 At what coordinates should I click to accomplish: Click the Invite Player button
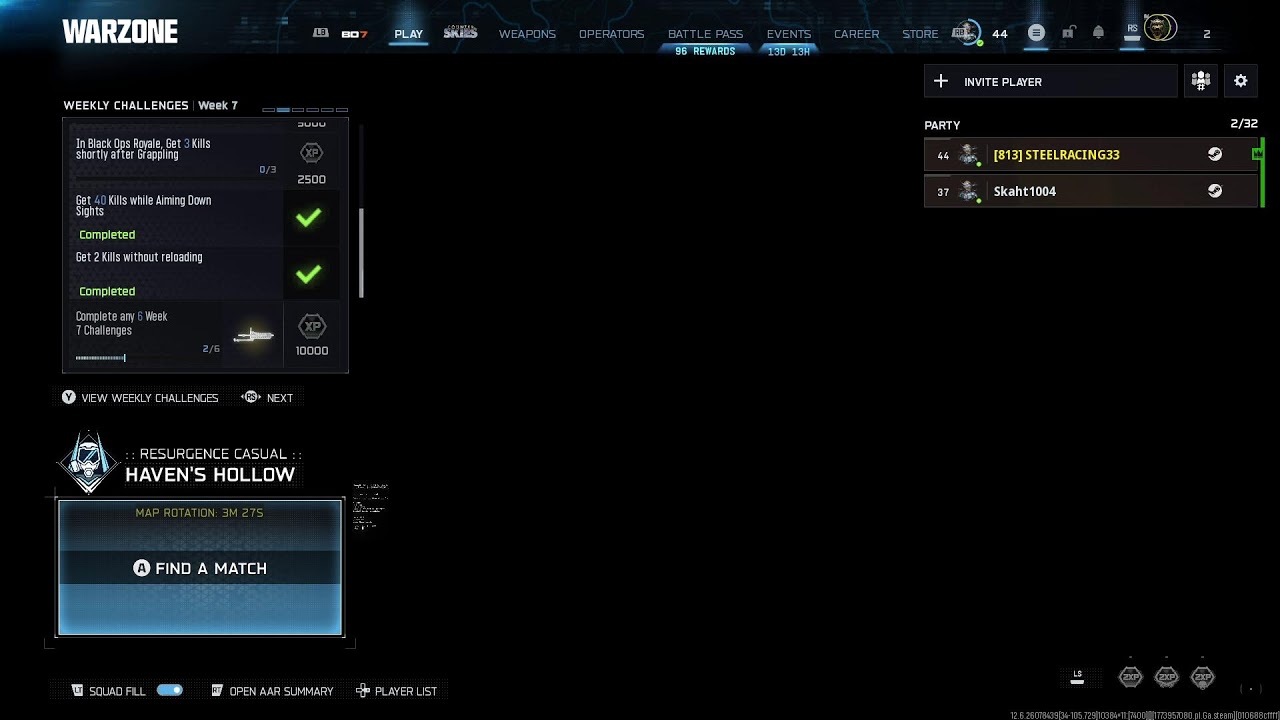click(x=1051, y=82)
